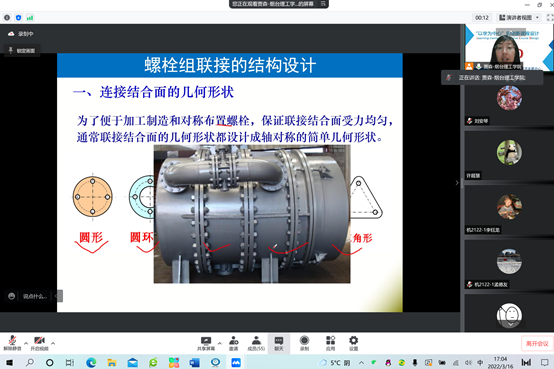Open the invite (邀请) icon
The width and height of the screenshot is (554, 369).
pyautogui.click(x=234, y=343)
